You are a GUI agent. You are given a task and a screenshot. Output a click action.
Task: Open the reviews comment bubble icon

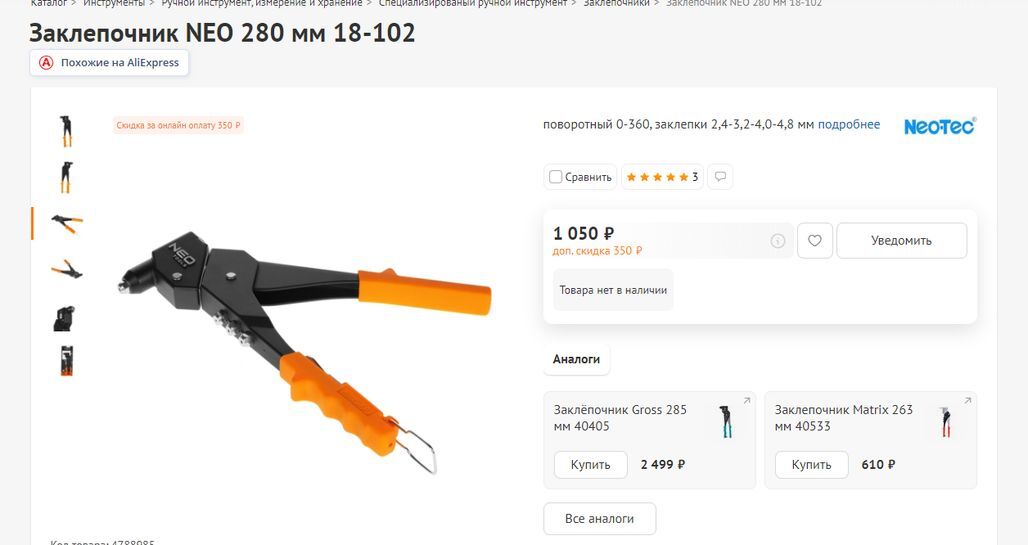point(720,176)
